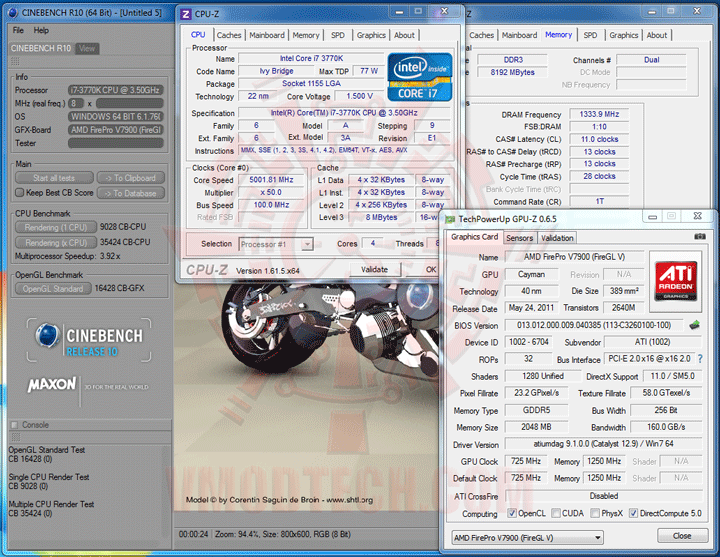Image resolution: width=720 pixels, height=557 pixels.
Task: Click the Driver Version field in GPU-Z
Action: (603, 444)
